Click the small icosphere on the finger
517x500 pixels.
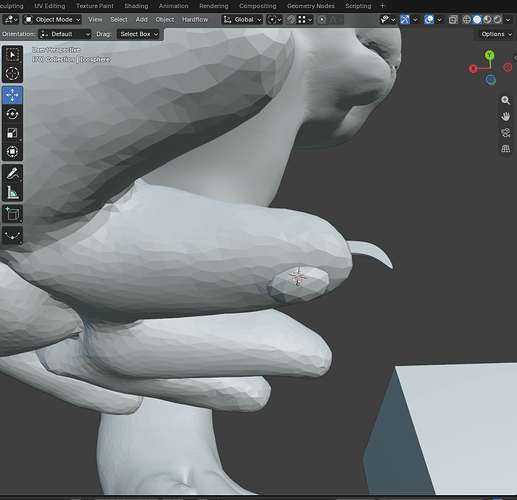tap(299, 284)
